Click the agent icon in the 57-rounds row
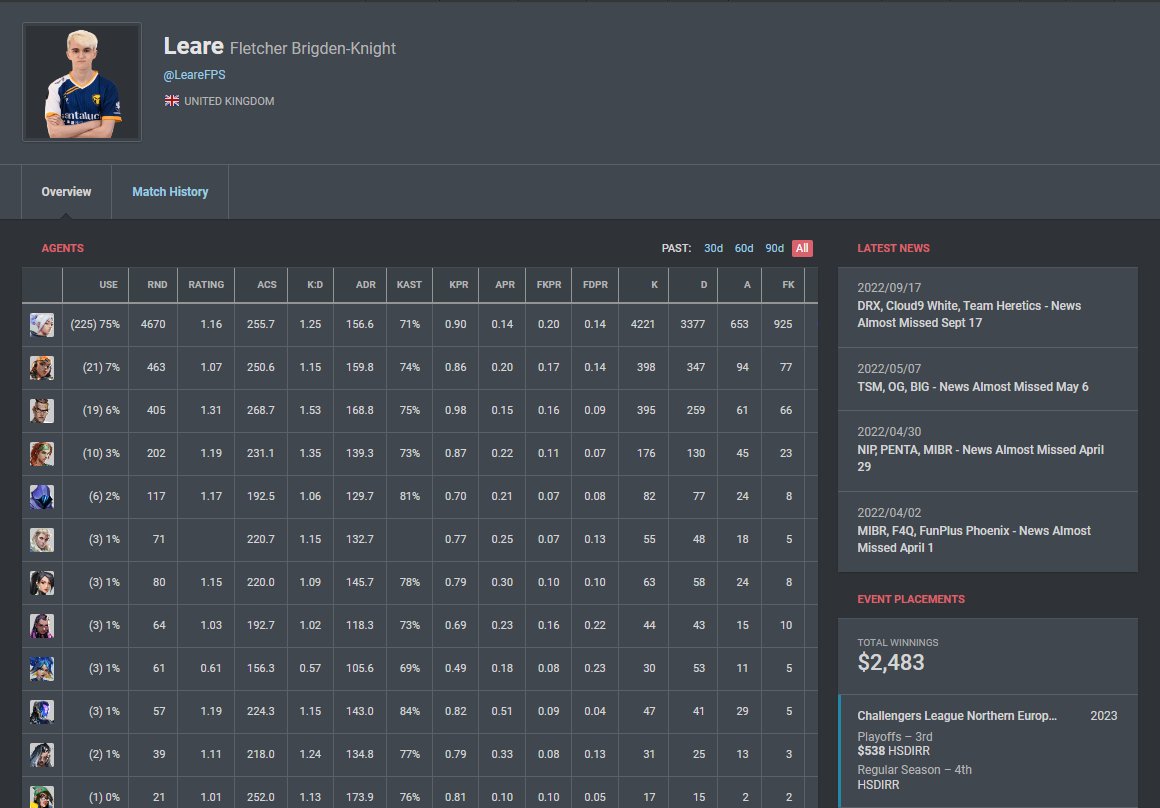This screenshot has height=808, width=1160. [41, 711]
